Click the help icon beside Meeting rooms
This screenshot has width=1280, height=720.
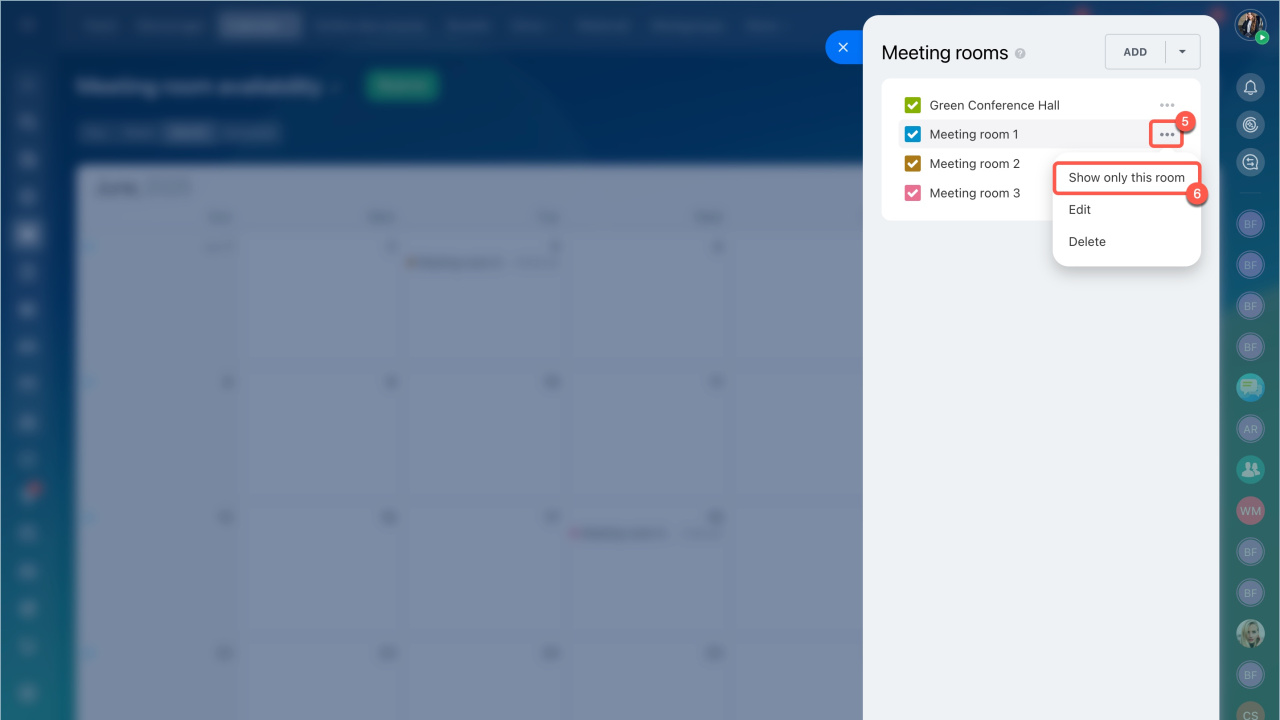point(1020,54)
